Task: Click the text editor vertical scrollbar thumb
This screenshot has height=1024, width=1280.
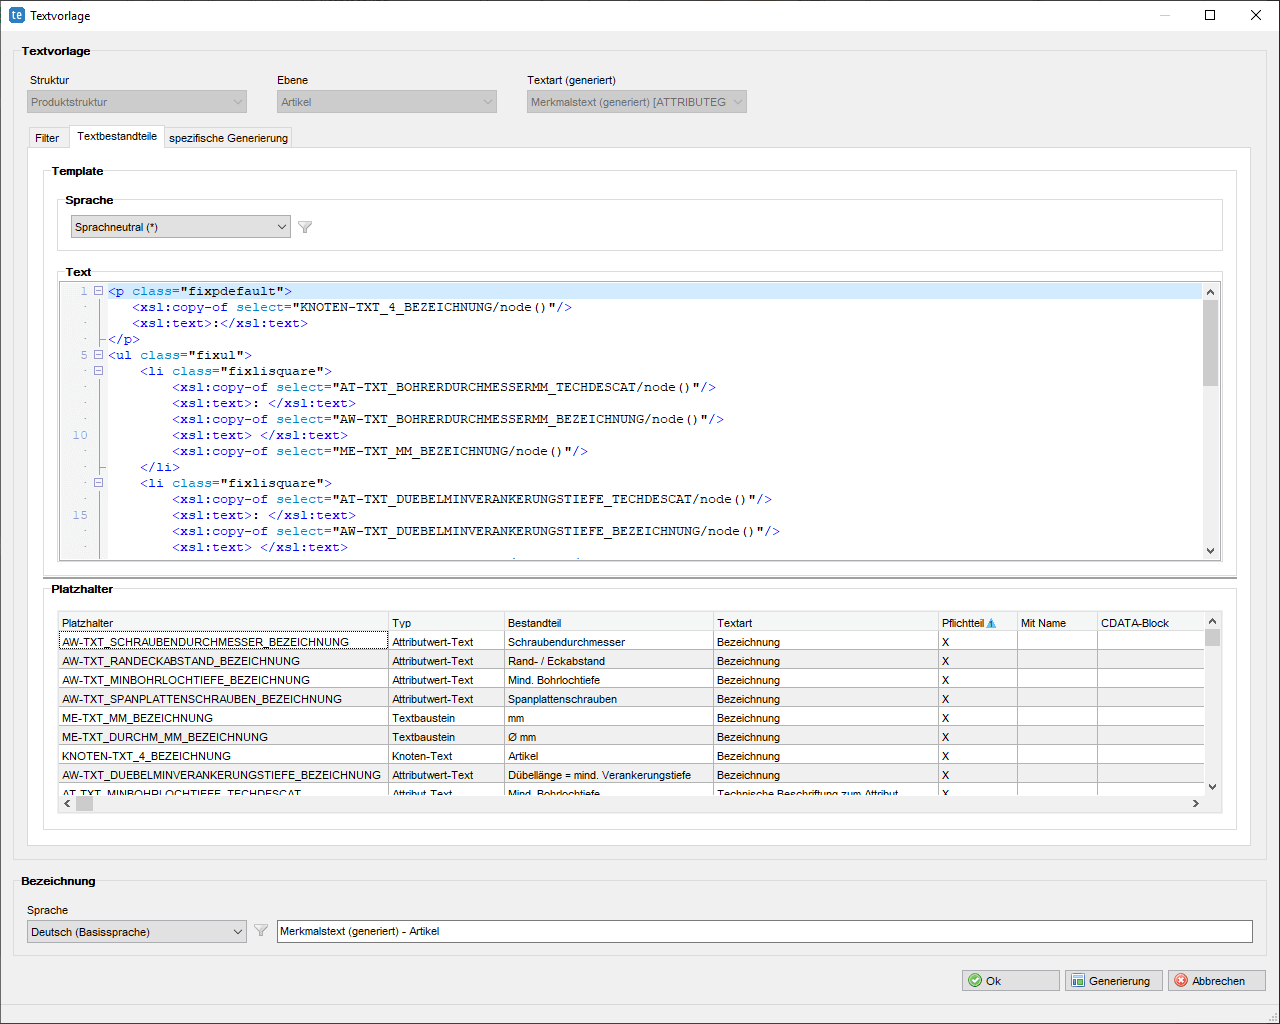Action: click(1211, 343)
